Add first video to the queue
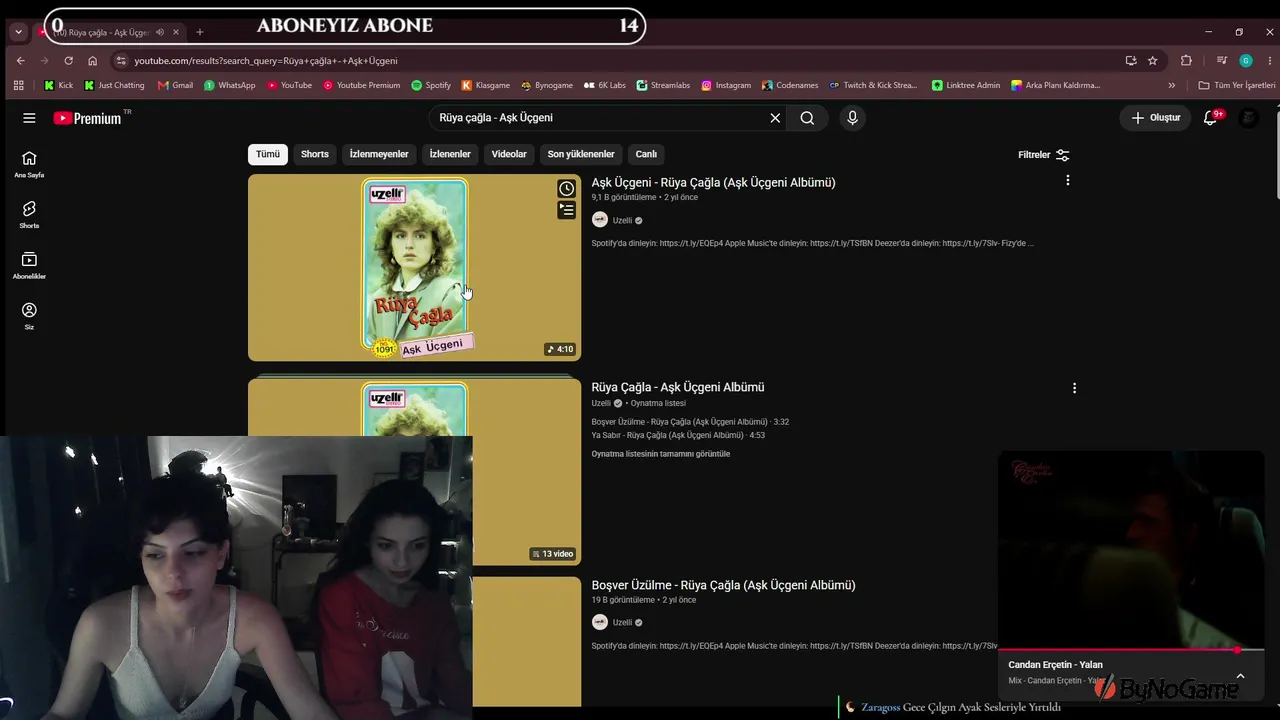Screen dimensions: 1280x720 pyautogui.click(x=566, y=210)
